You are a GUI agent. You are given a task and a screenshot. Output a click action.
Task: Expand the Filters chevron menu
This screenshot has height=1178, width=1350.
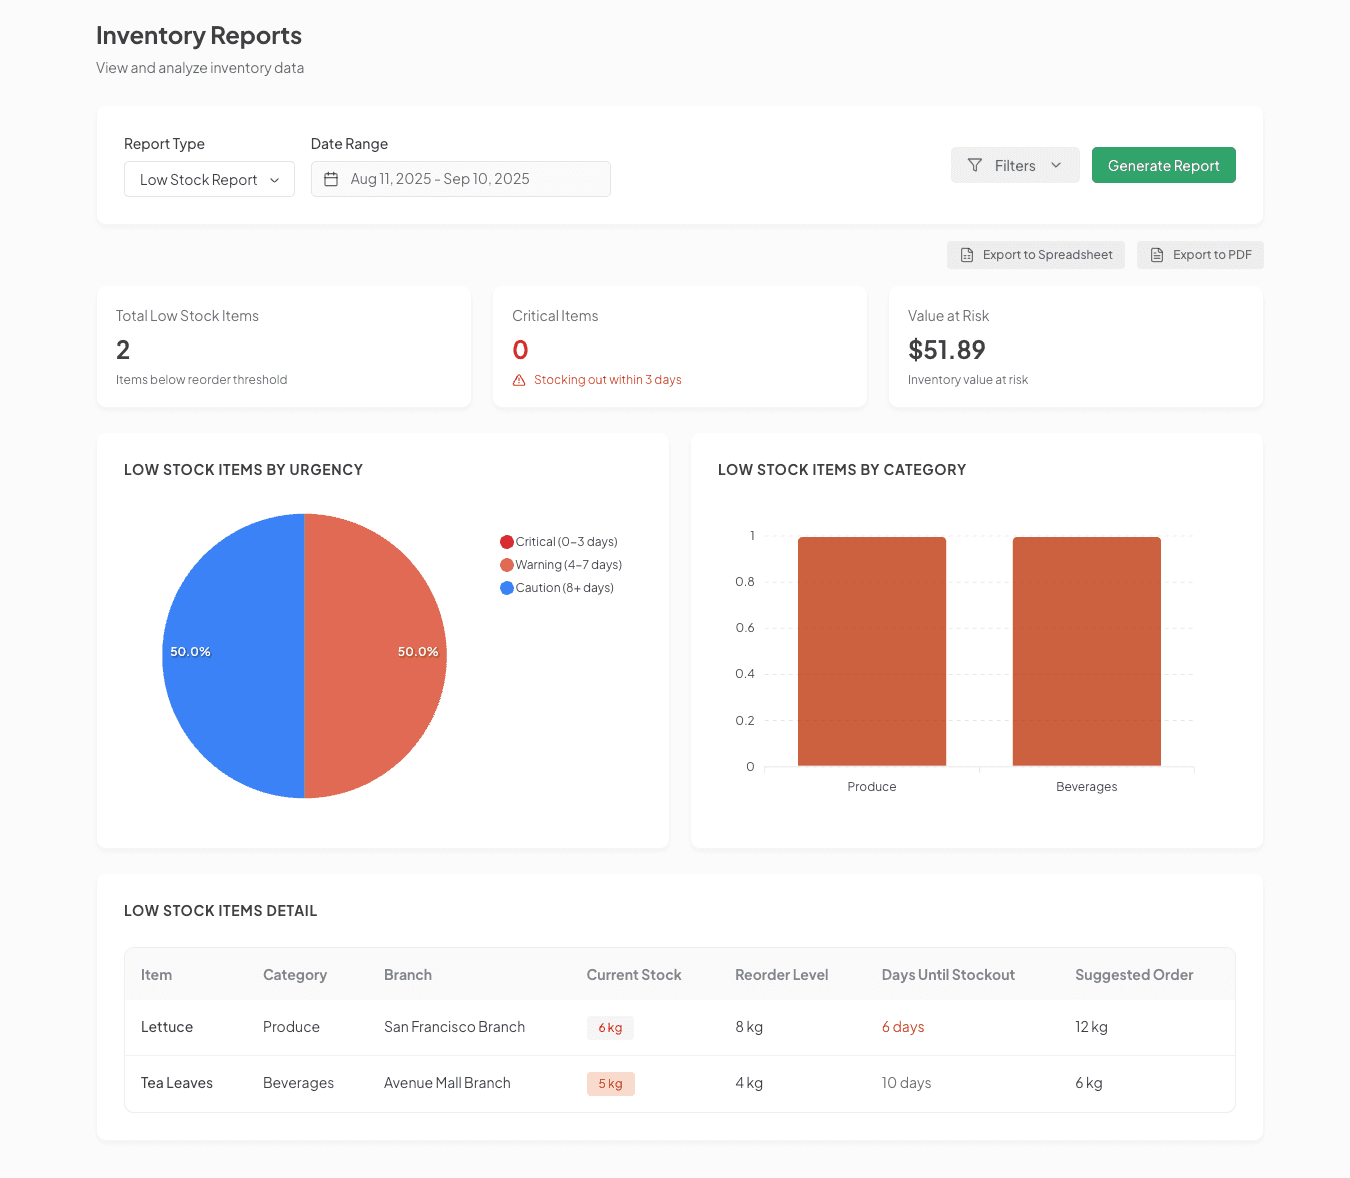click(x=1056, y=165)
